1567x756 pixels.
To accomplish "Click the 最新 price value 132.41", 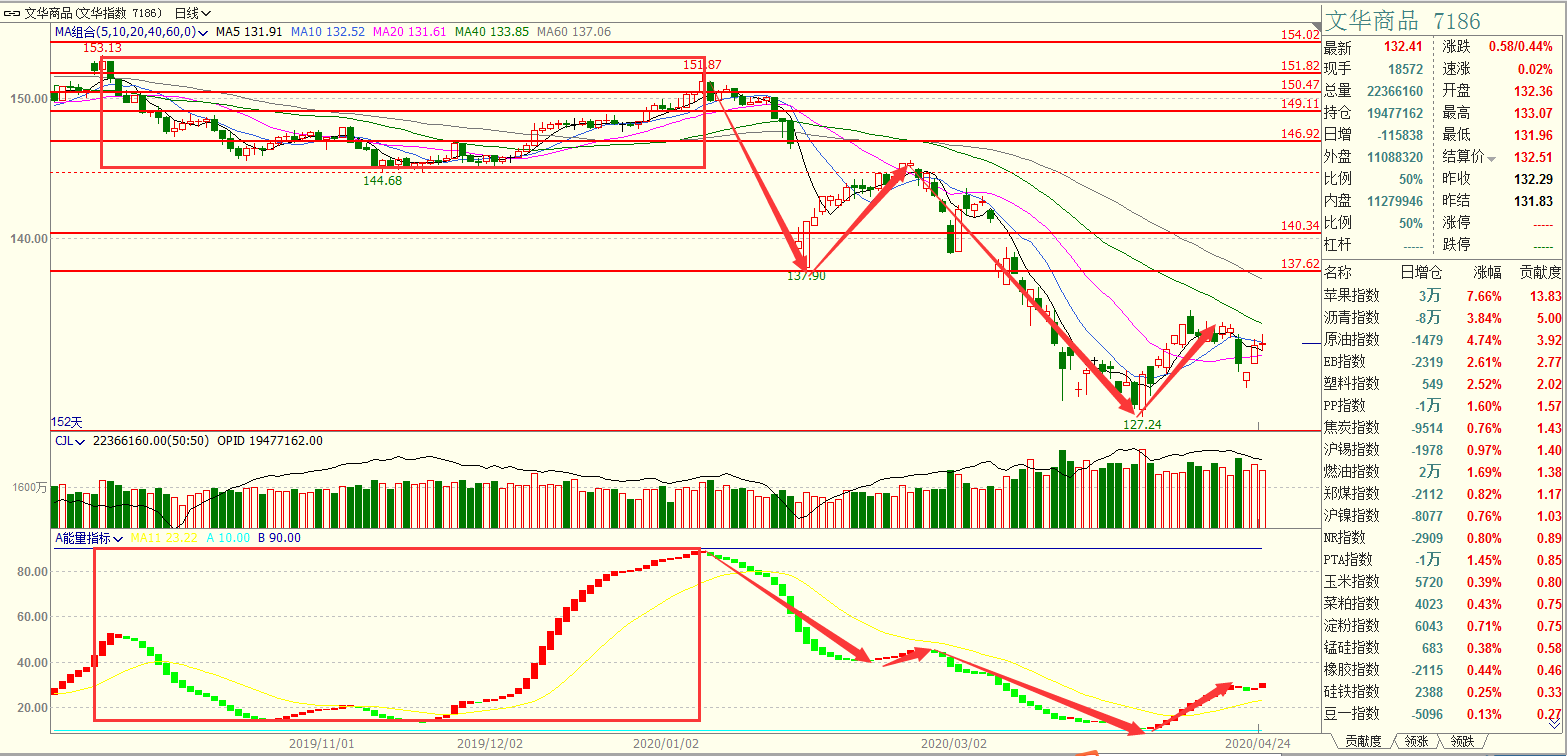I will 1404,47.
